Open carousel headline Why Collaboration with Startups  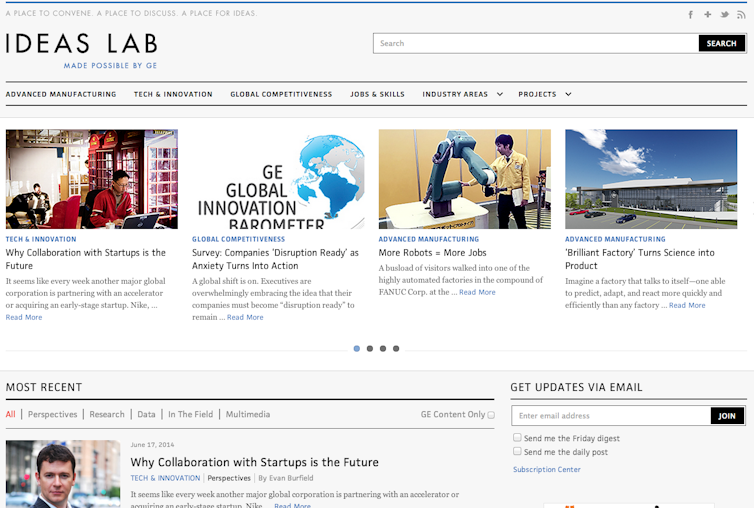[86, 259]
